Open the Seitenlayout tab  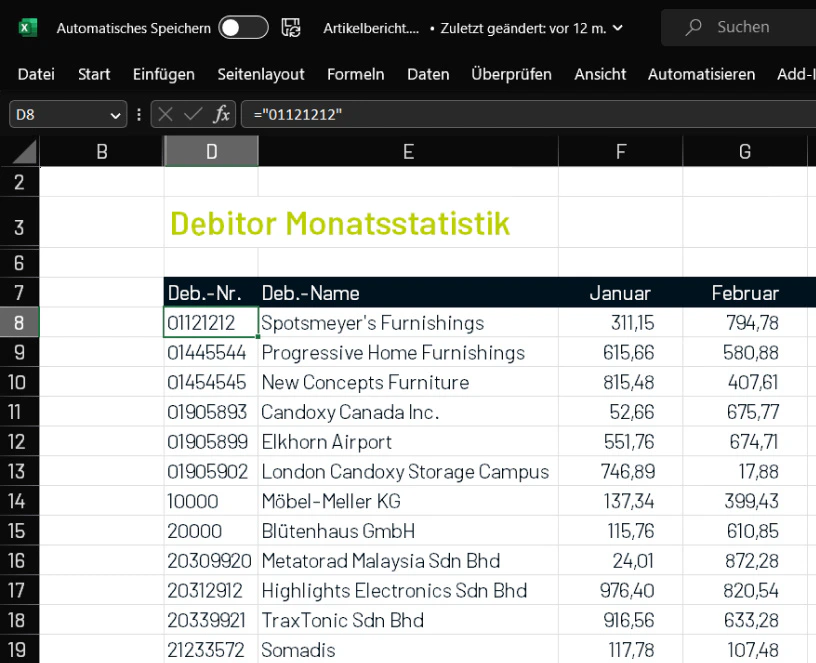261,74
